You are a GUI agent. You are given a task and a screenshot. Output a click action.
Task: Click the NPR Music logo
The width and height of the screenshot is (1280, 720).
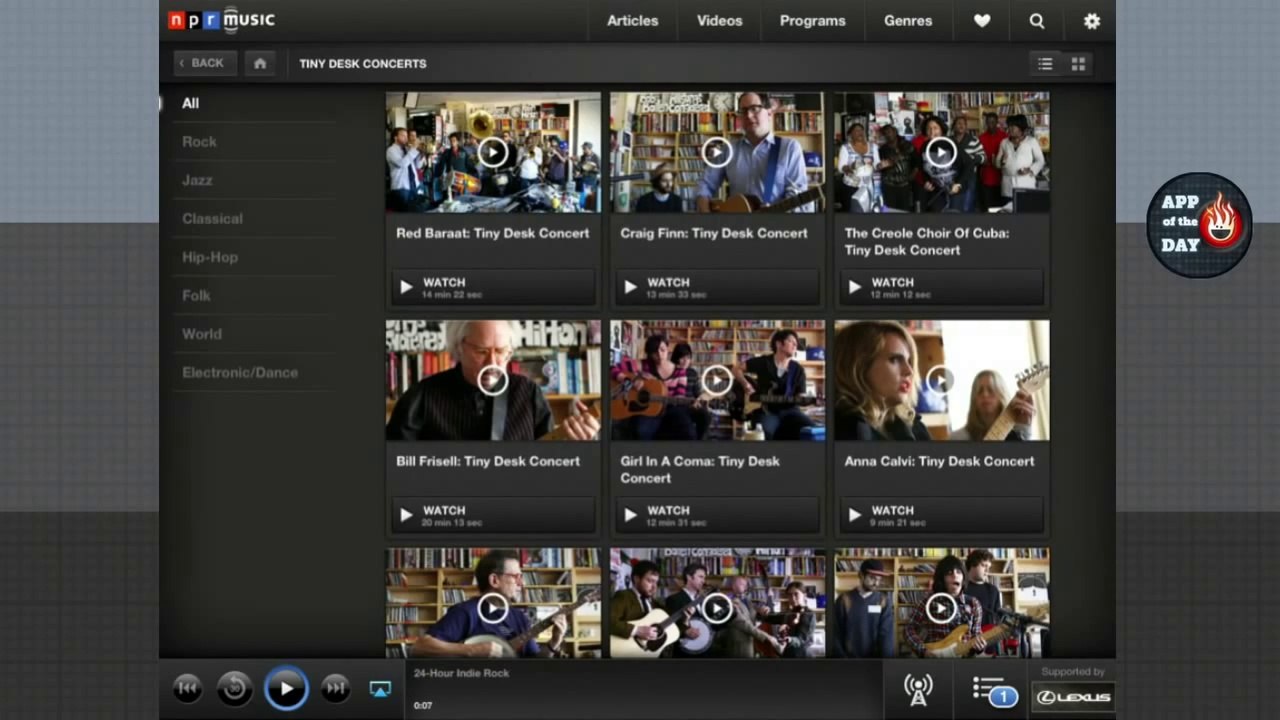tap(221, 19)
